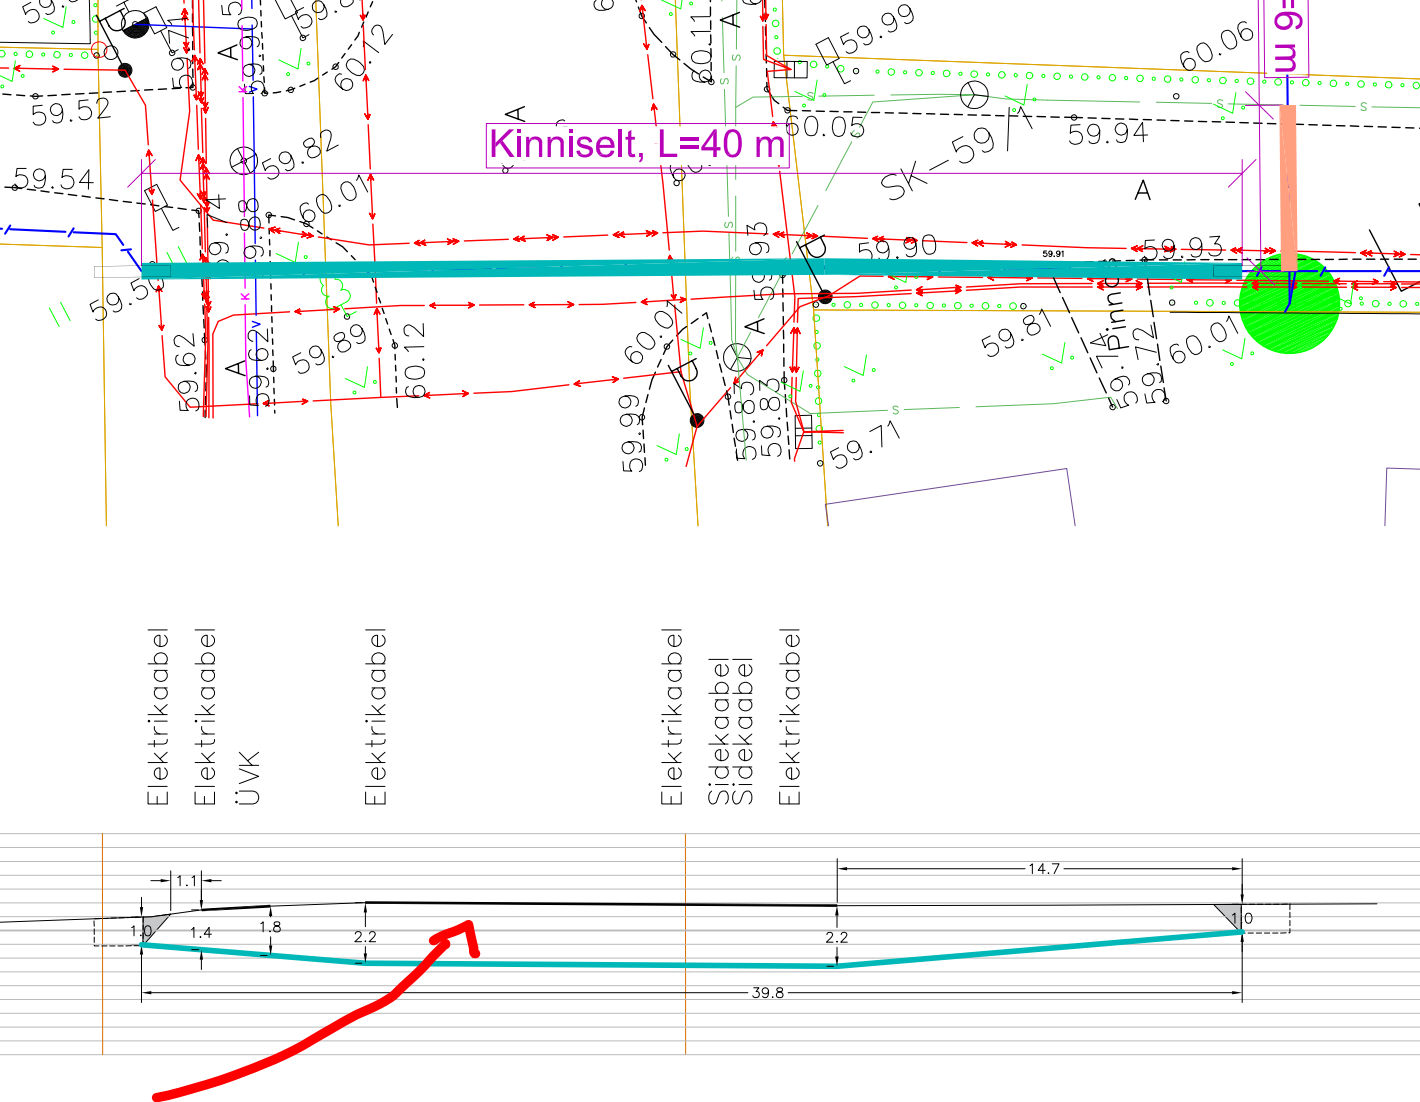1420x1102 pixels.
Task: Click the 39.8 total length dimension
Action: [x=767, y=993]
